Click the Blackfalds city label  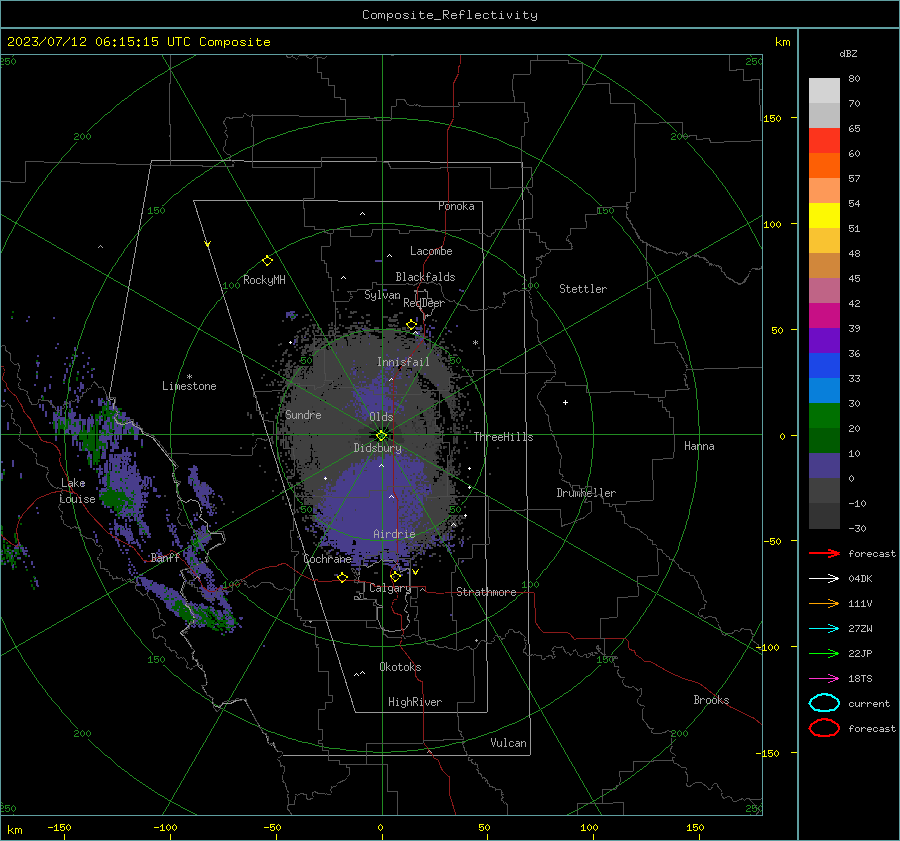425,277
